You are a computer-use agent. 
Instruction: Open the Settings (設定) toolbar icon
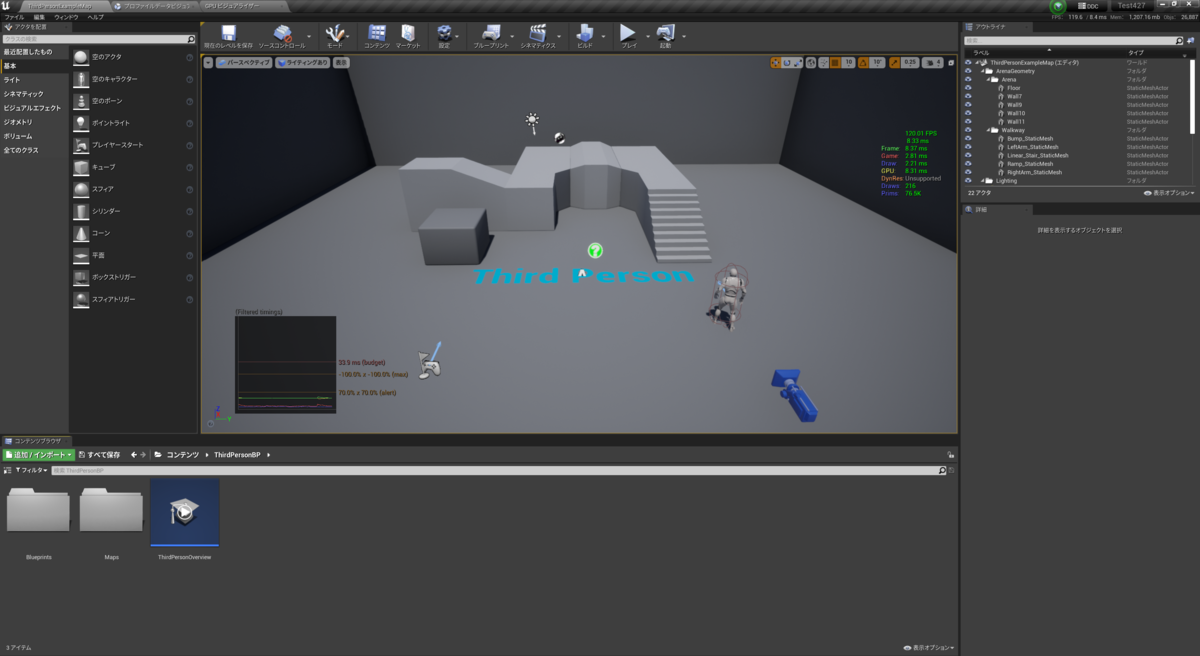point(444,33)
